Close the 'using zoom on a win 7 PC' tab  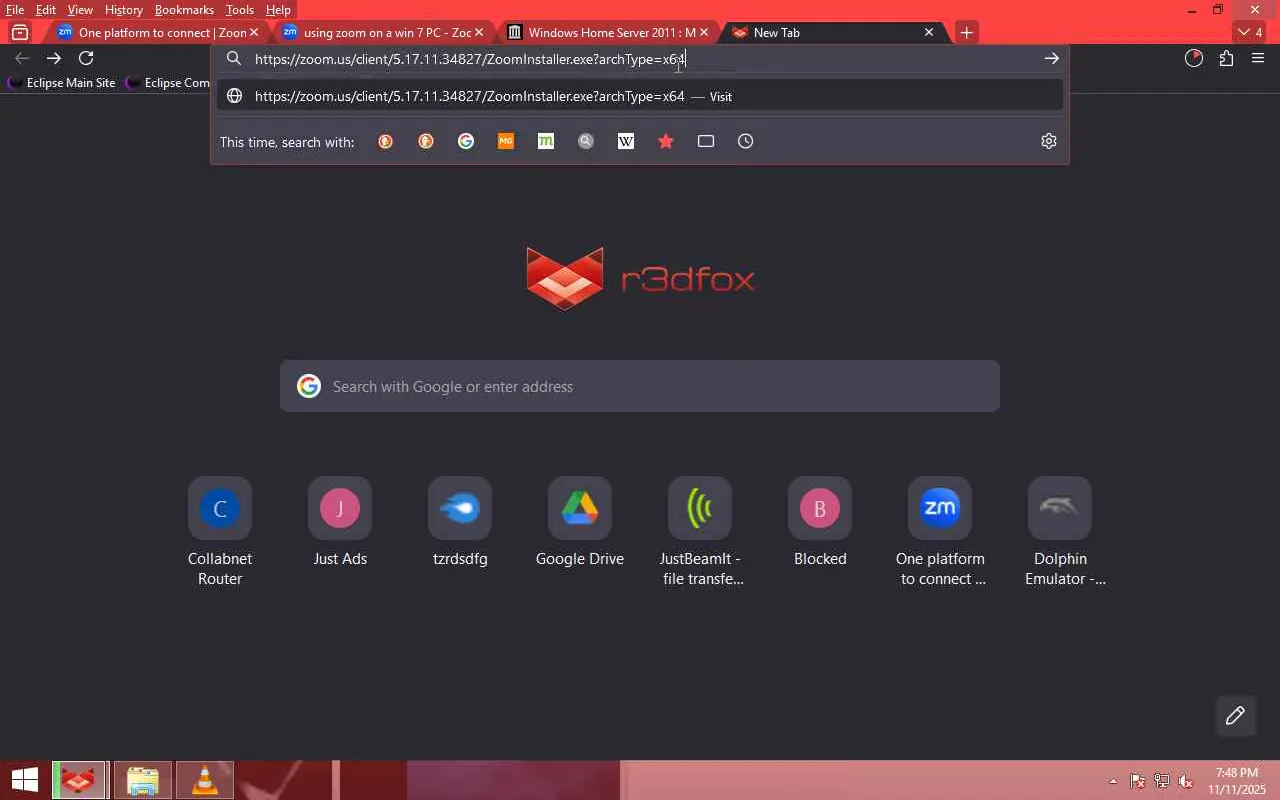[479, 32]
